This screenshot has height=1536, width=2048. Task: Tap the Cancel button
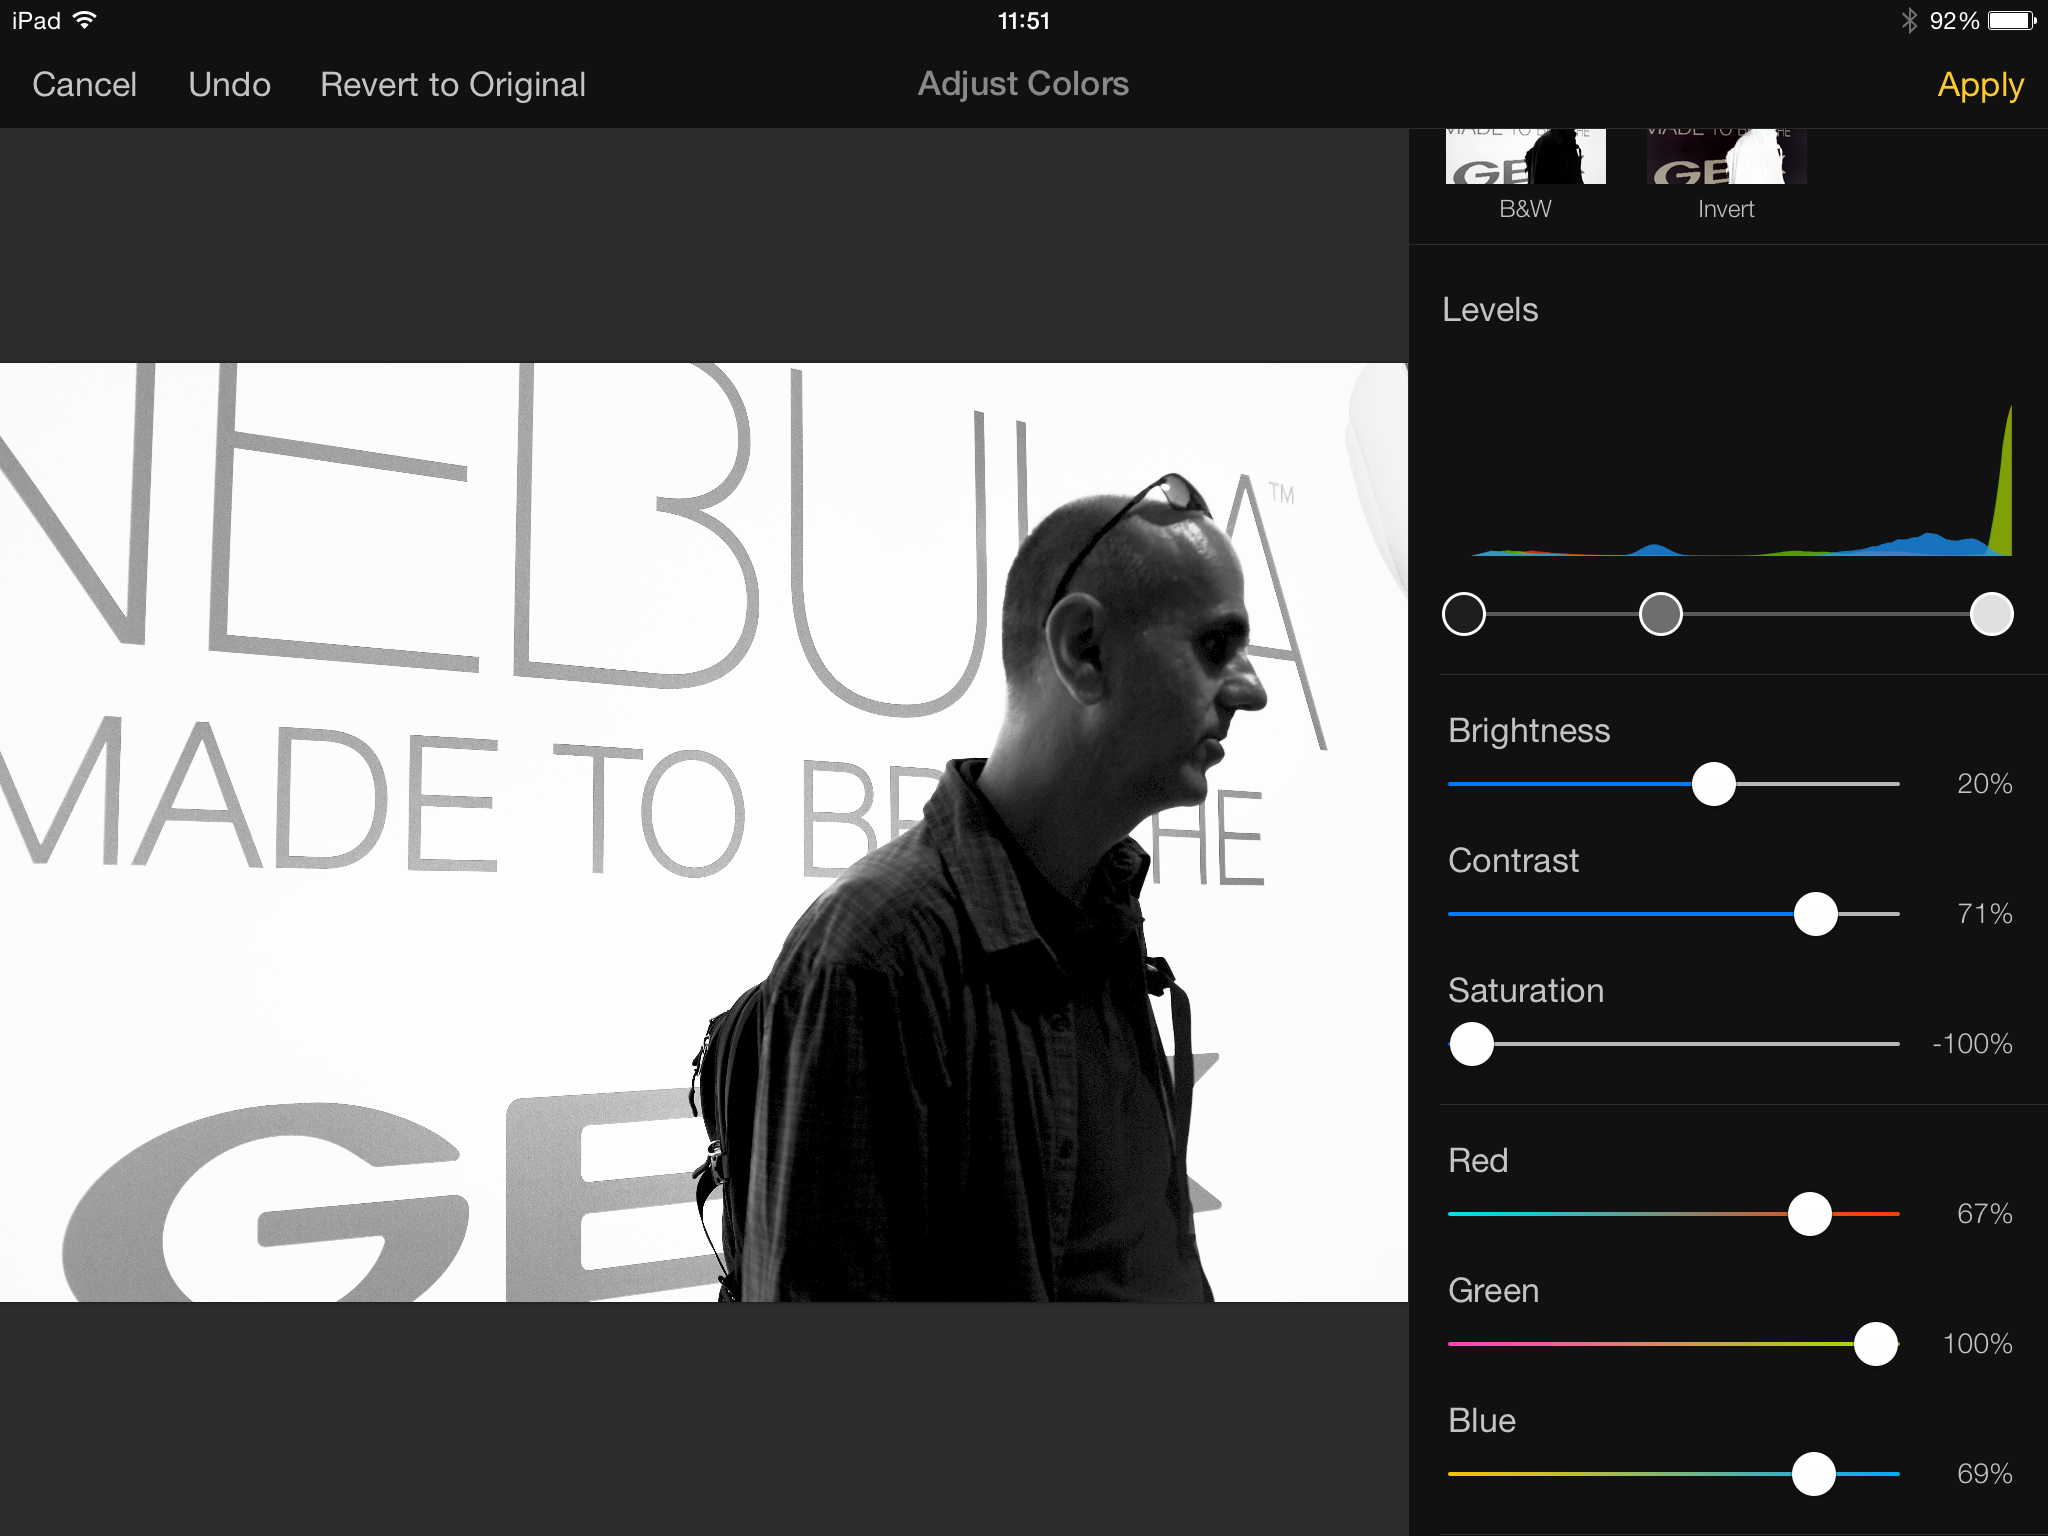pyautogui.click(x=84, y=85)
